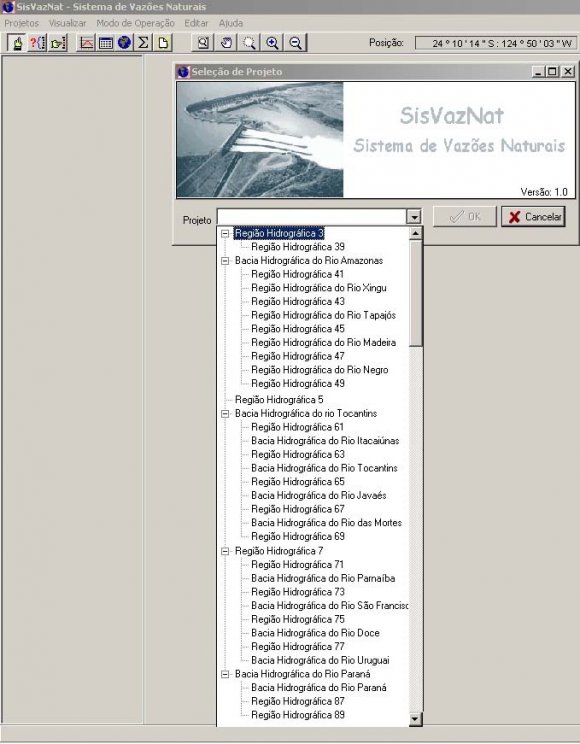Viewport: 580px width, 744px height.
Task: Activate the green pointing hand tool
Action: (x=58, y=43)
